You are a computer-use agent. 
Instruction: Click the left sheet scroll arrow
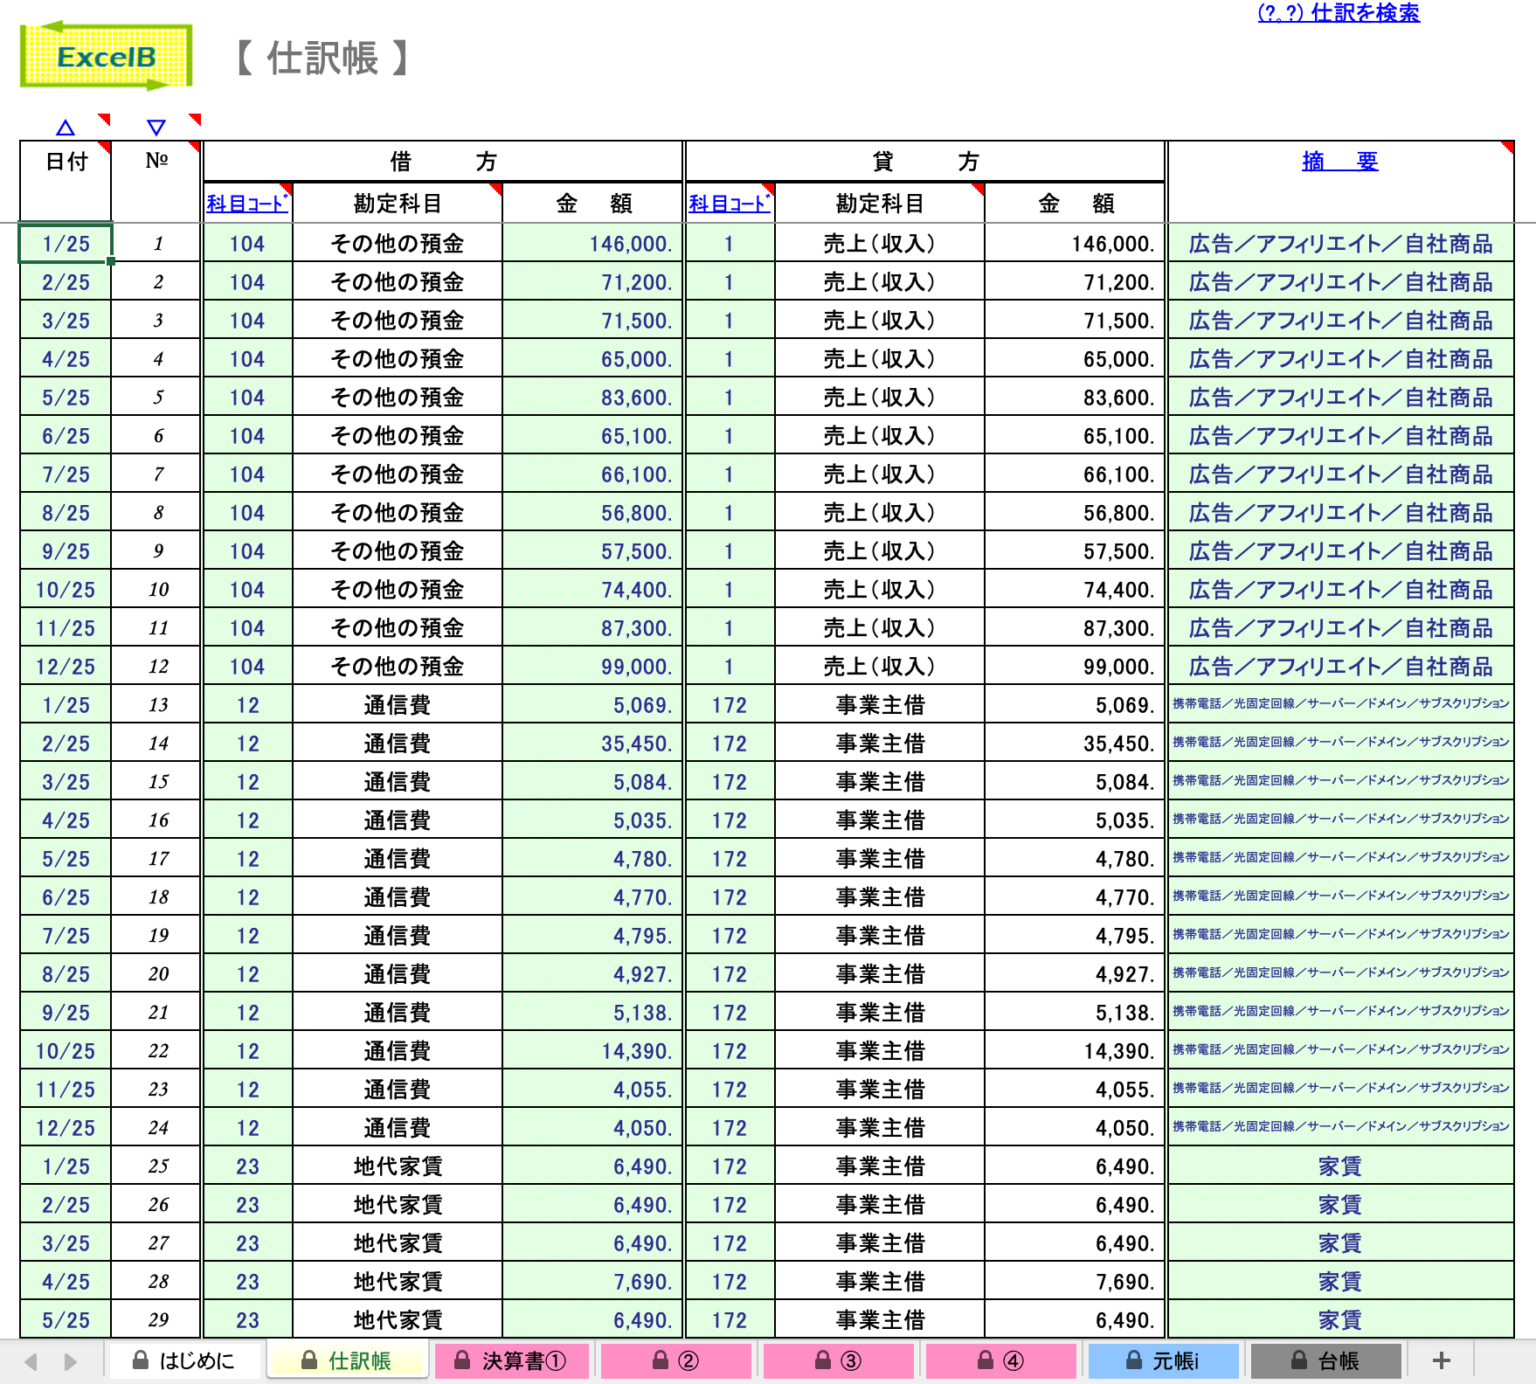pos(33,1360)
